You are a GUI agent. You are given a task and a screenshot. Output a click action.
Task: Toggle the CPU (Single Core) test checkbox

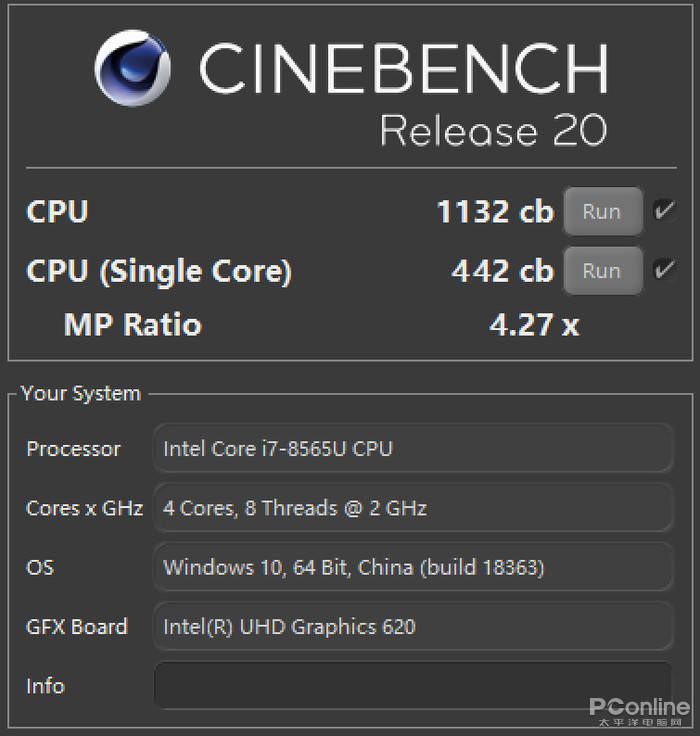coord(663,270)
